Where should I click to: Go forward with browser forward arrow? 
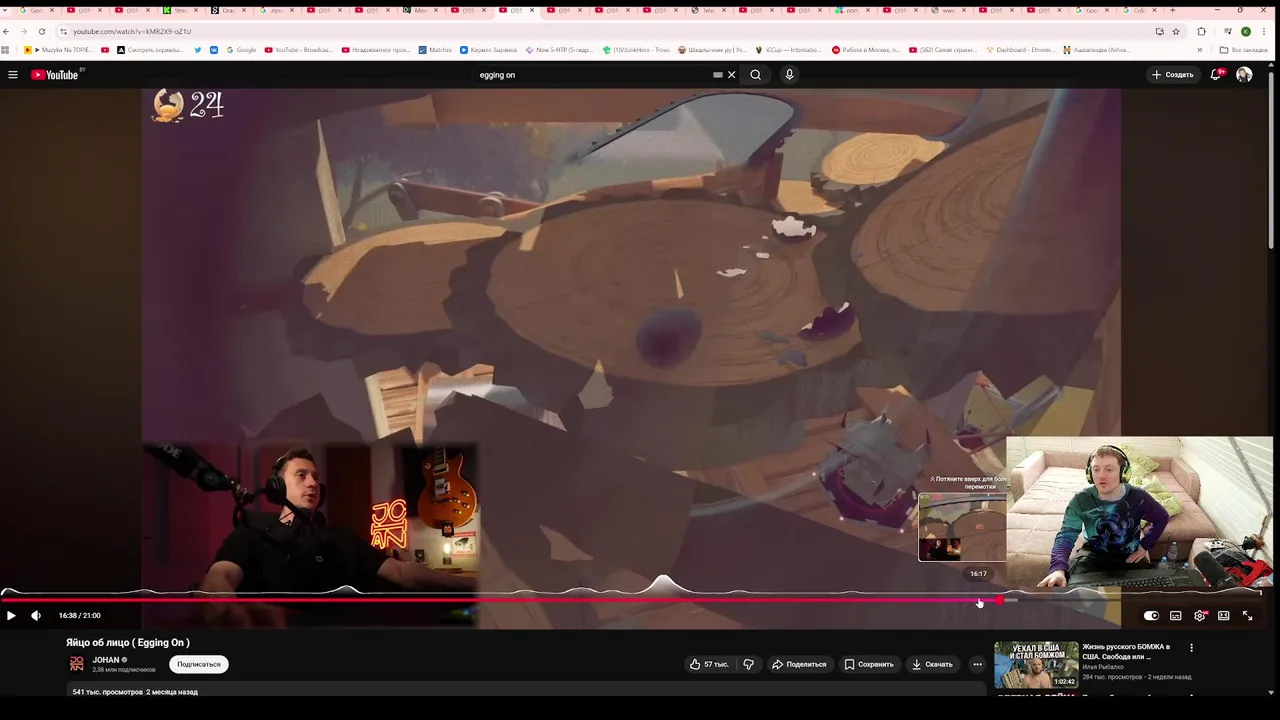[x=24, y=31]
